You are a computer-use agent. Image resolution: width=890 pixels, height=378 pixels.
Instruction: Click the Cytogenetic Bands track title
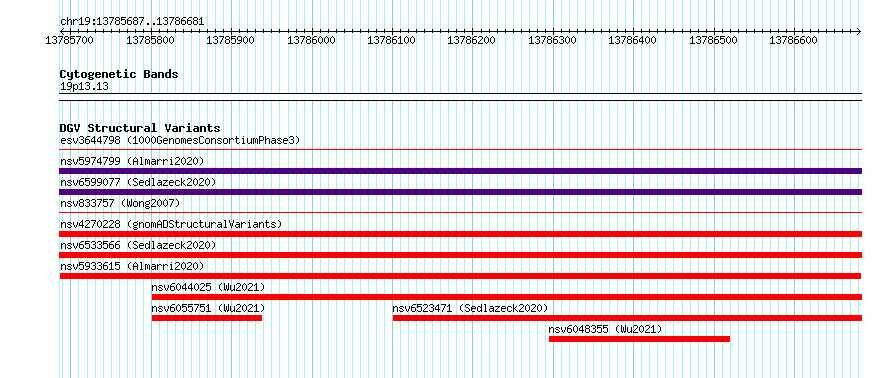pyautogui.click(x=119, y=74)
